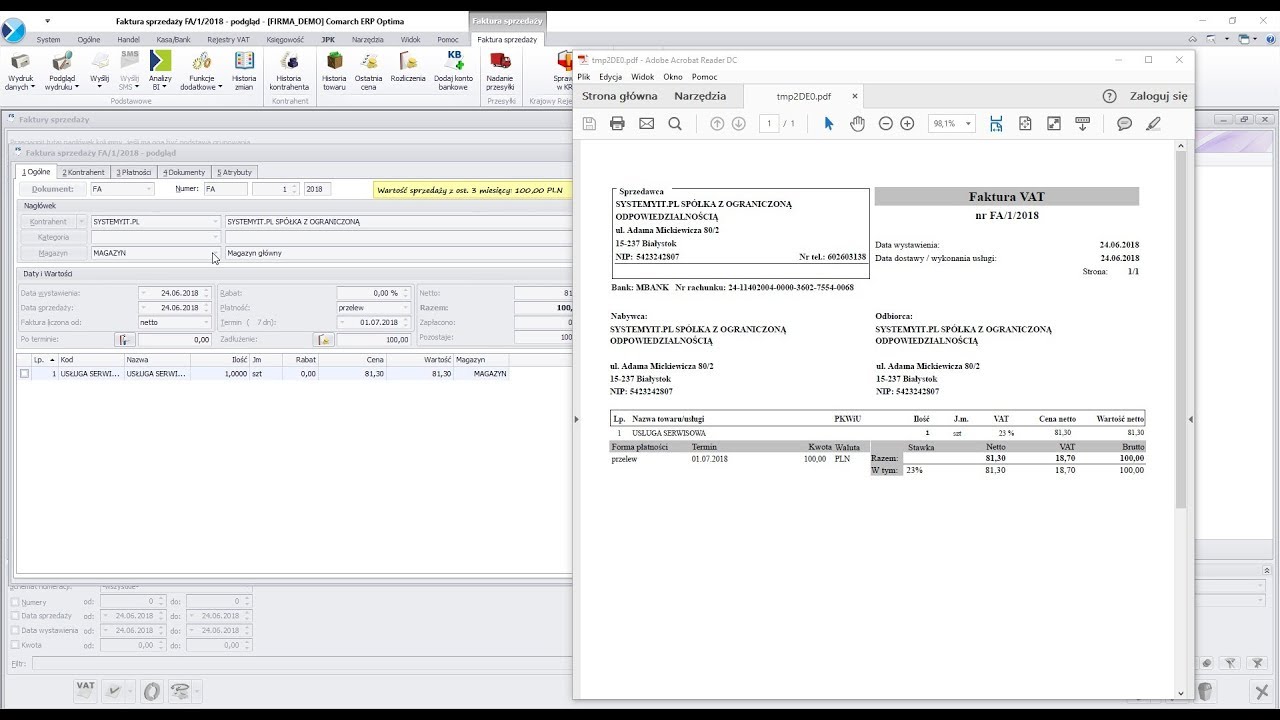The image size is (1280, 720).
Task: Select the highlight pen tool in Acrobat
Action: 1153,123
